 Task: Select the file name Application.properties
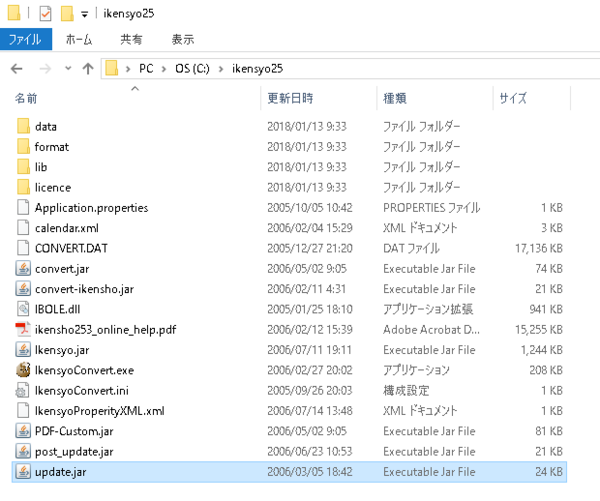[x=91, y=207]
